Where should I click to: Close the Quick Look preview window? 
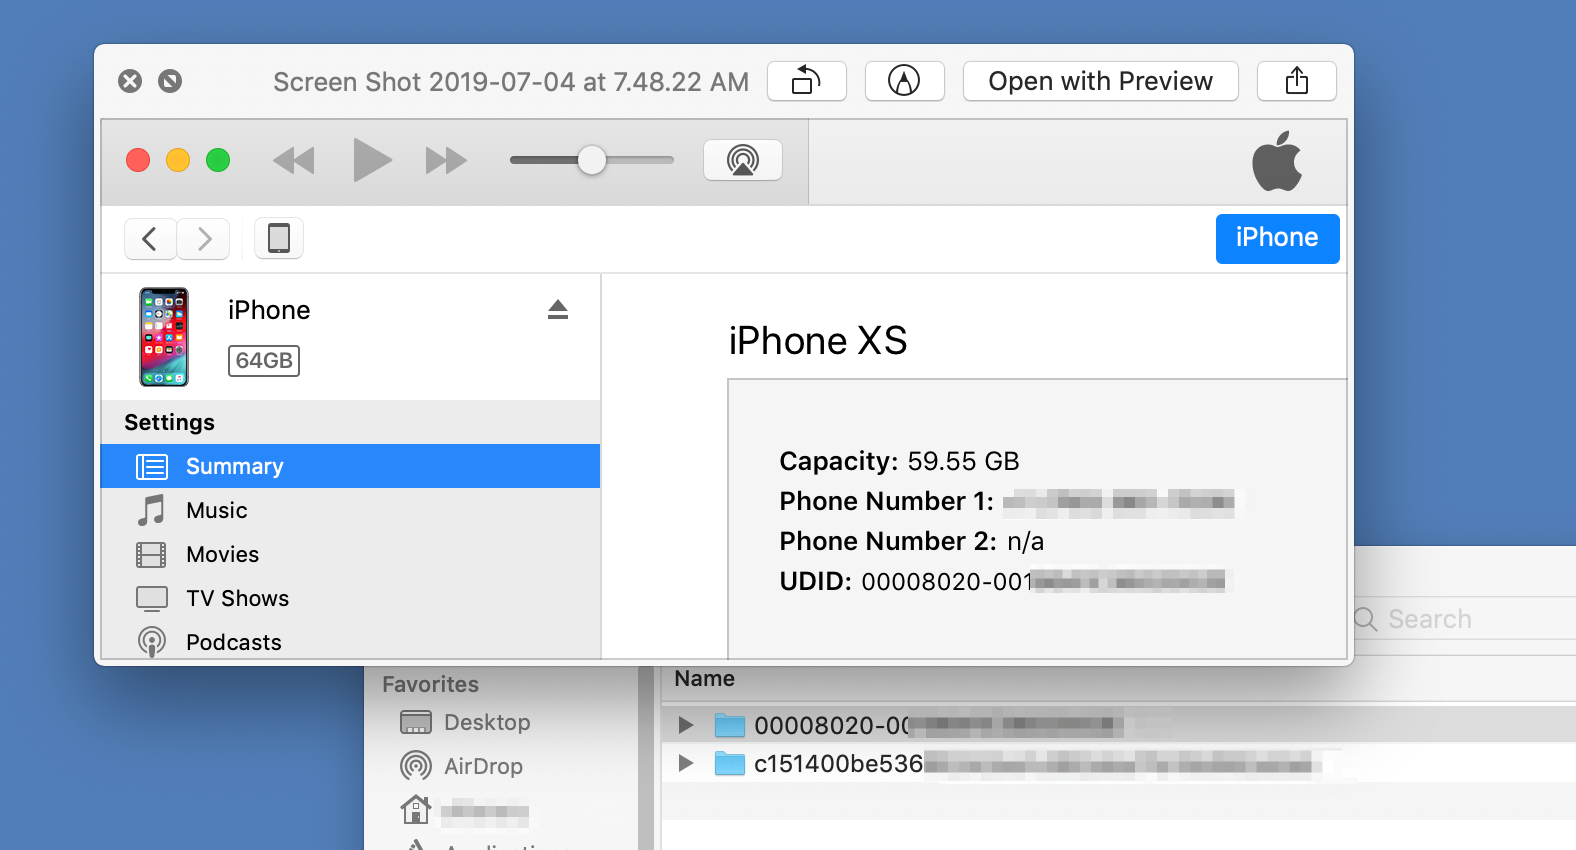click(130, 81)
